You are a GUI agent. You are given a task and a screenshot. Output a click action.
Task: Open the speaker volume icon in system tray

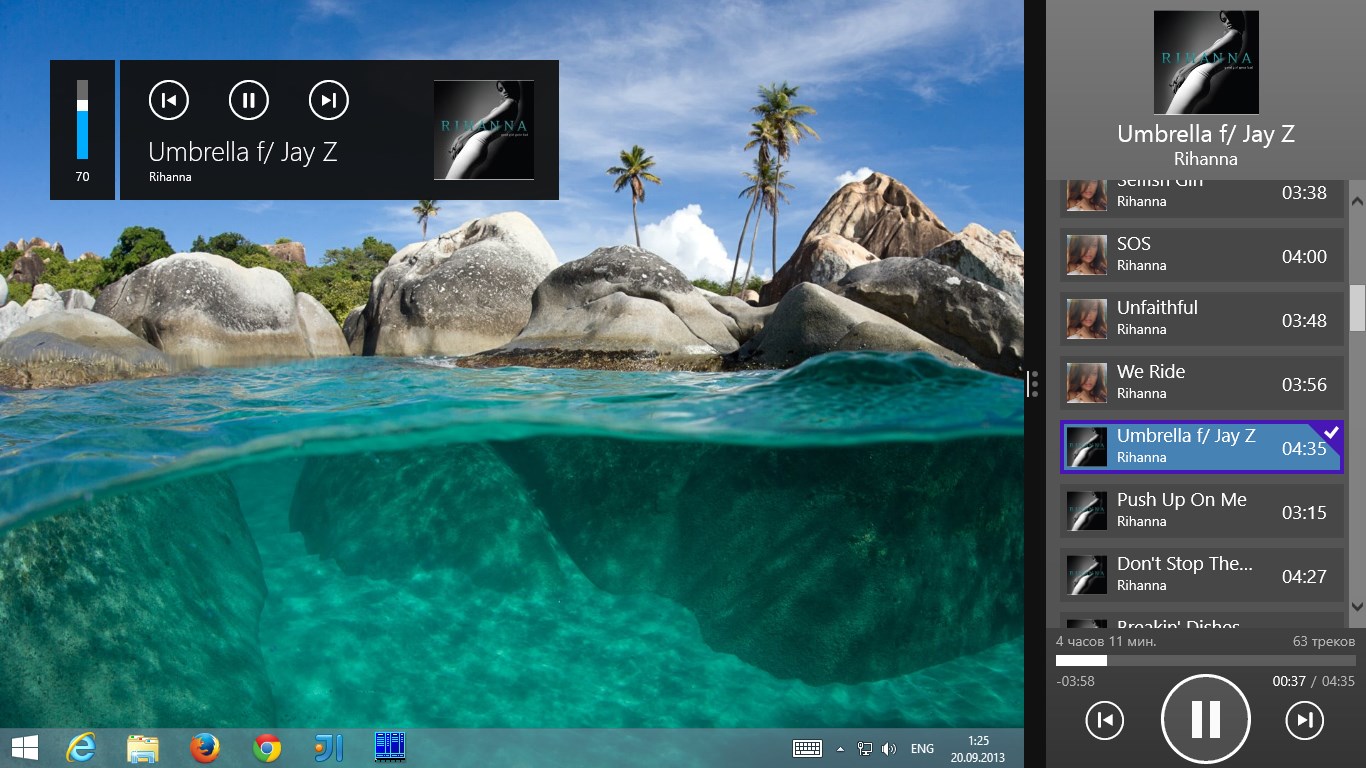(888, 747)
